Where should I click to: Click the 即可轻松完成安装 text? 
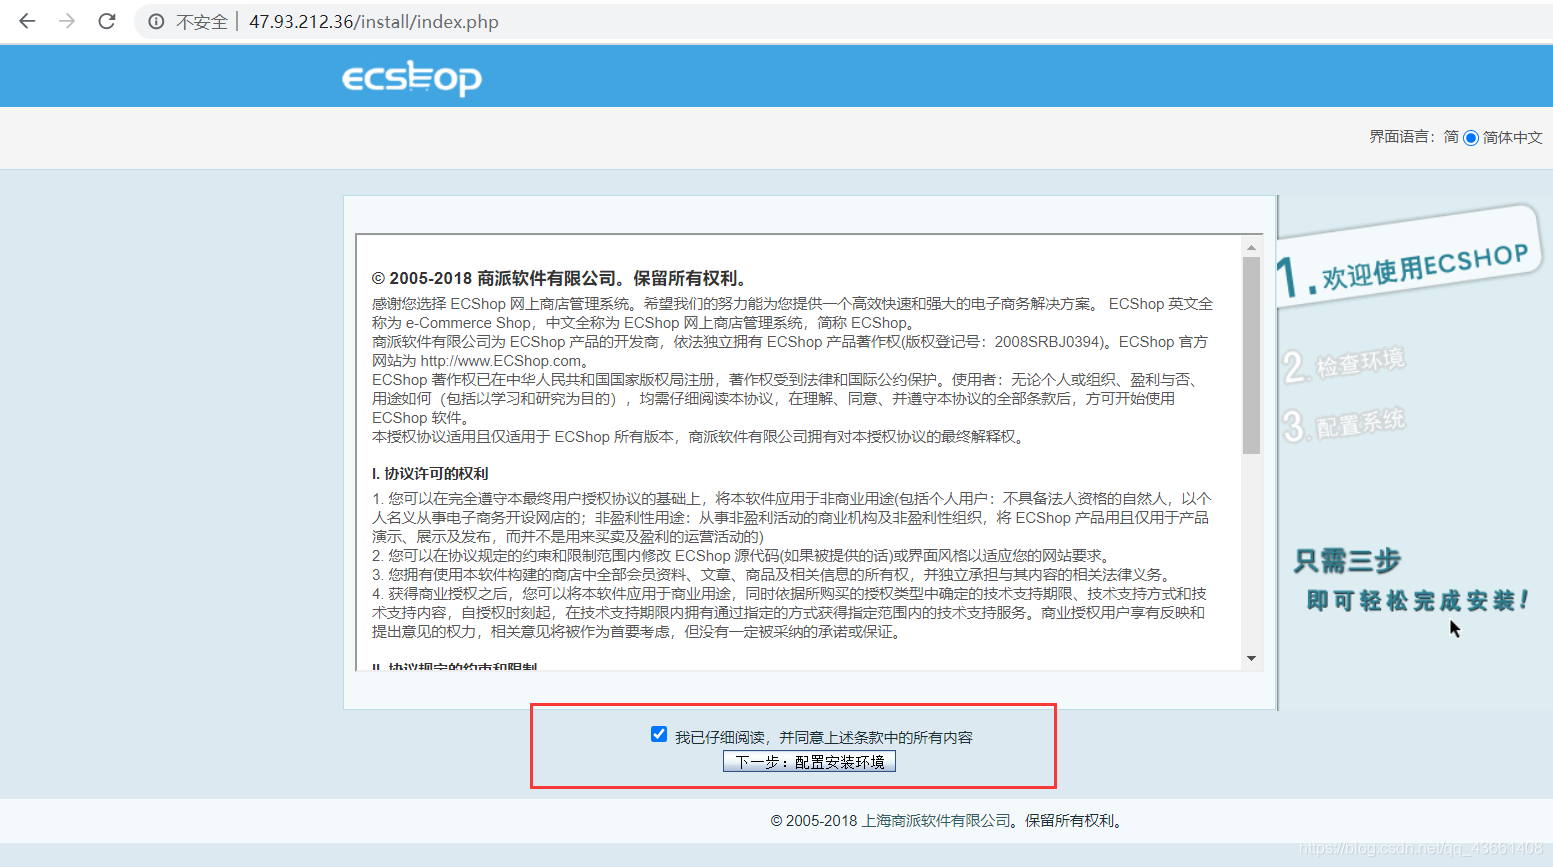click(x=1417, y=600)
